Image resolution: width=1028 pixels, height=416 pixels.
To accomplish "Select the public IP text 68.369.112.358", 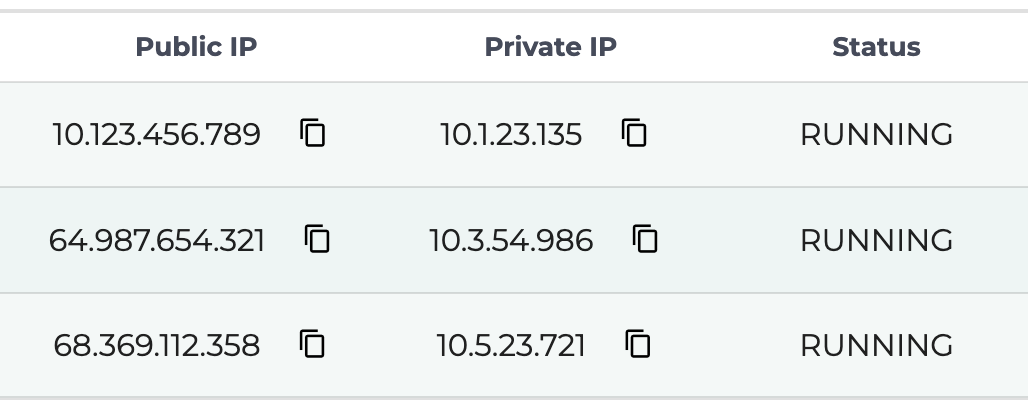I will (156, 346).
